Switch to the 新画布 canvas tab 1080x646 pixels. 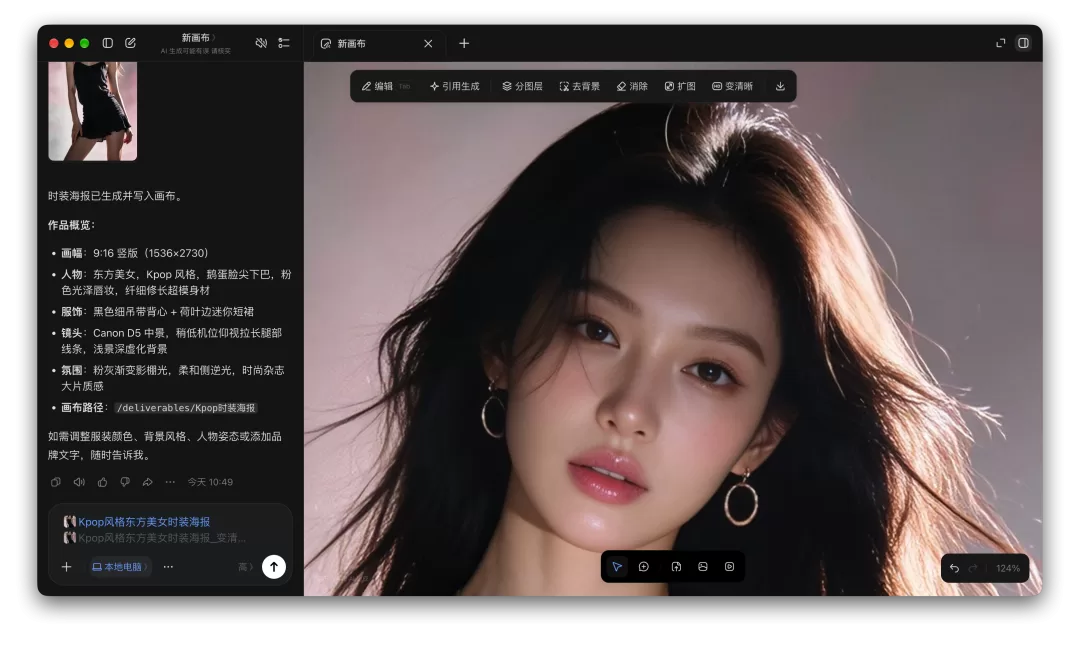(377, 43)
